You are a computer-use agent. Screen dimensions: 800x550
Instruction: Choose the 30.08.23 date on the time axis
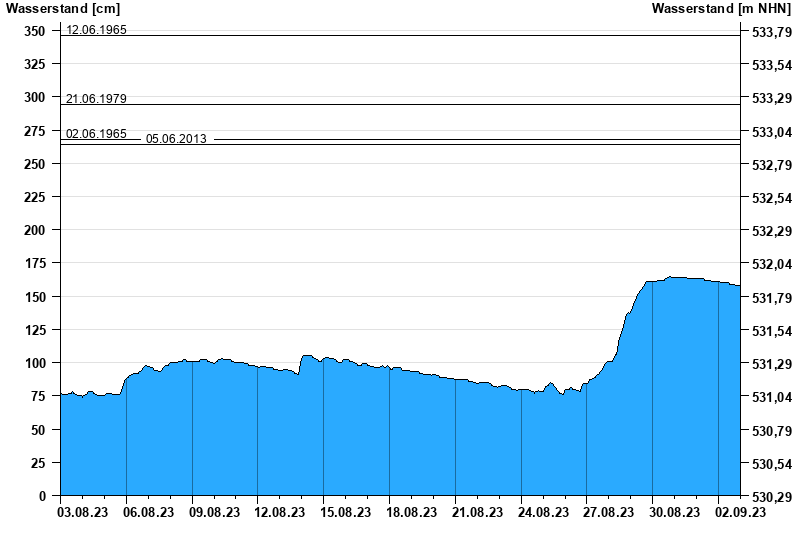(674, 512)
